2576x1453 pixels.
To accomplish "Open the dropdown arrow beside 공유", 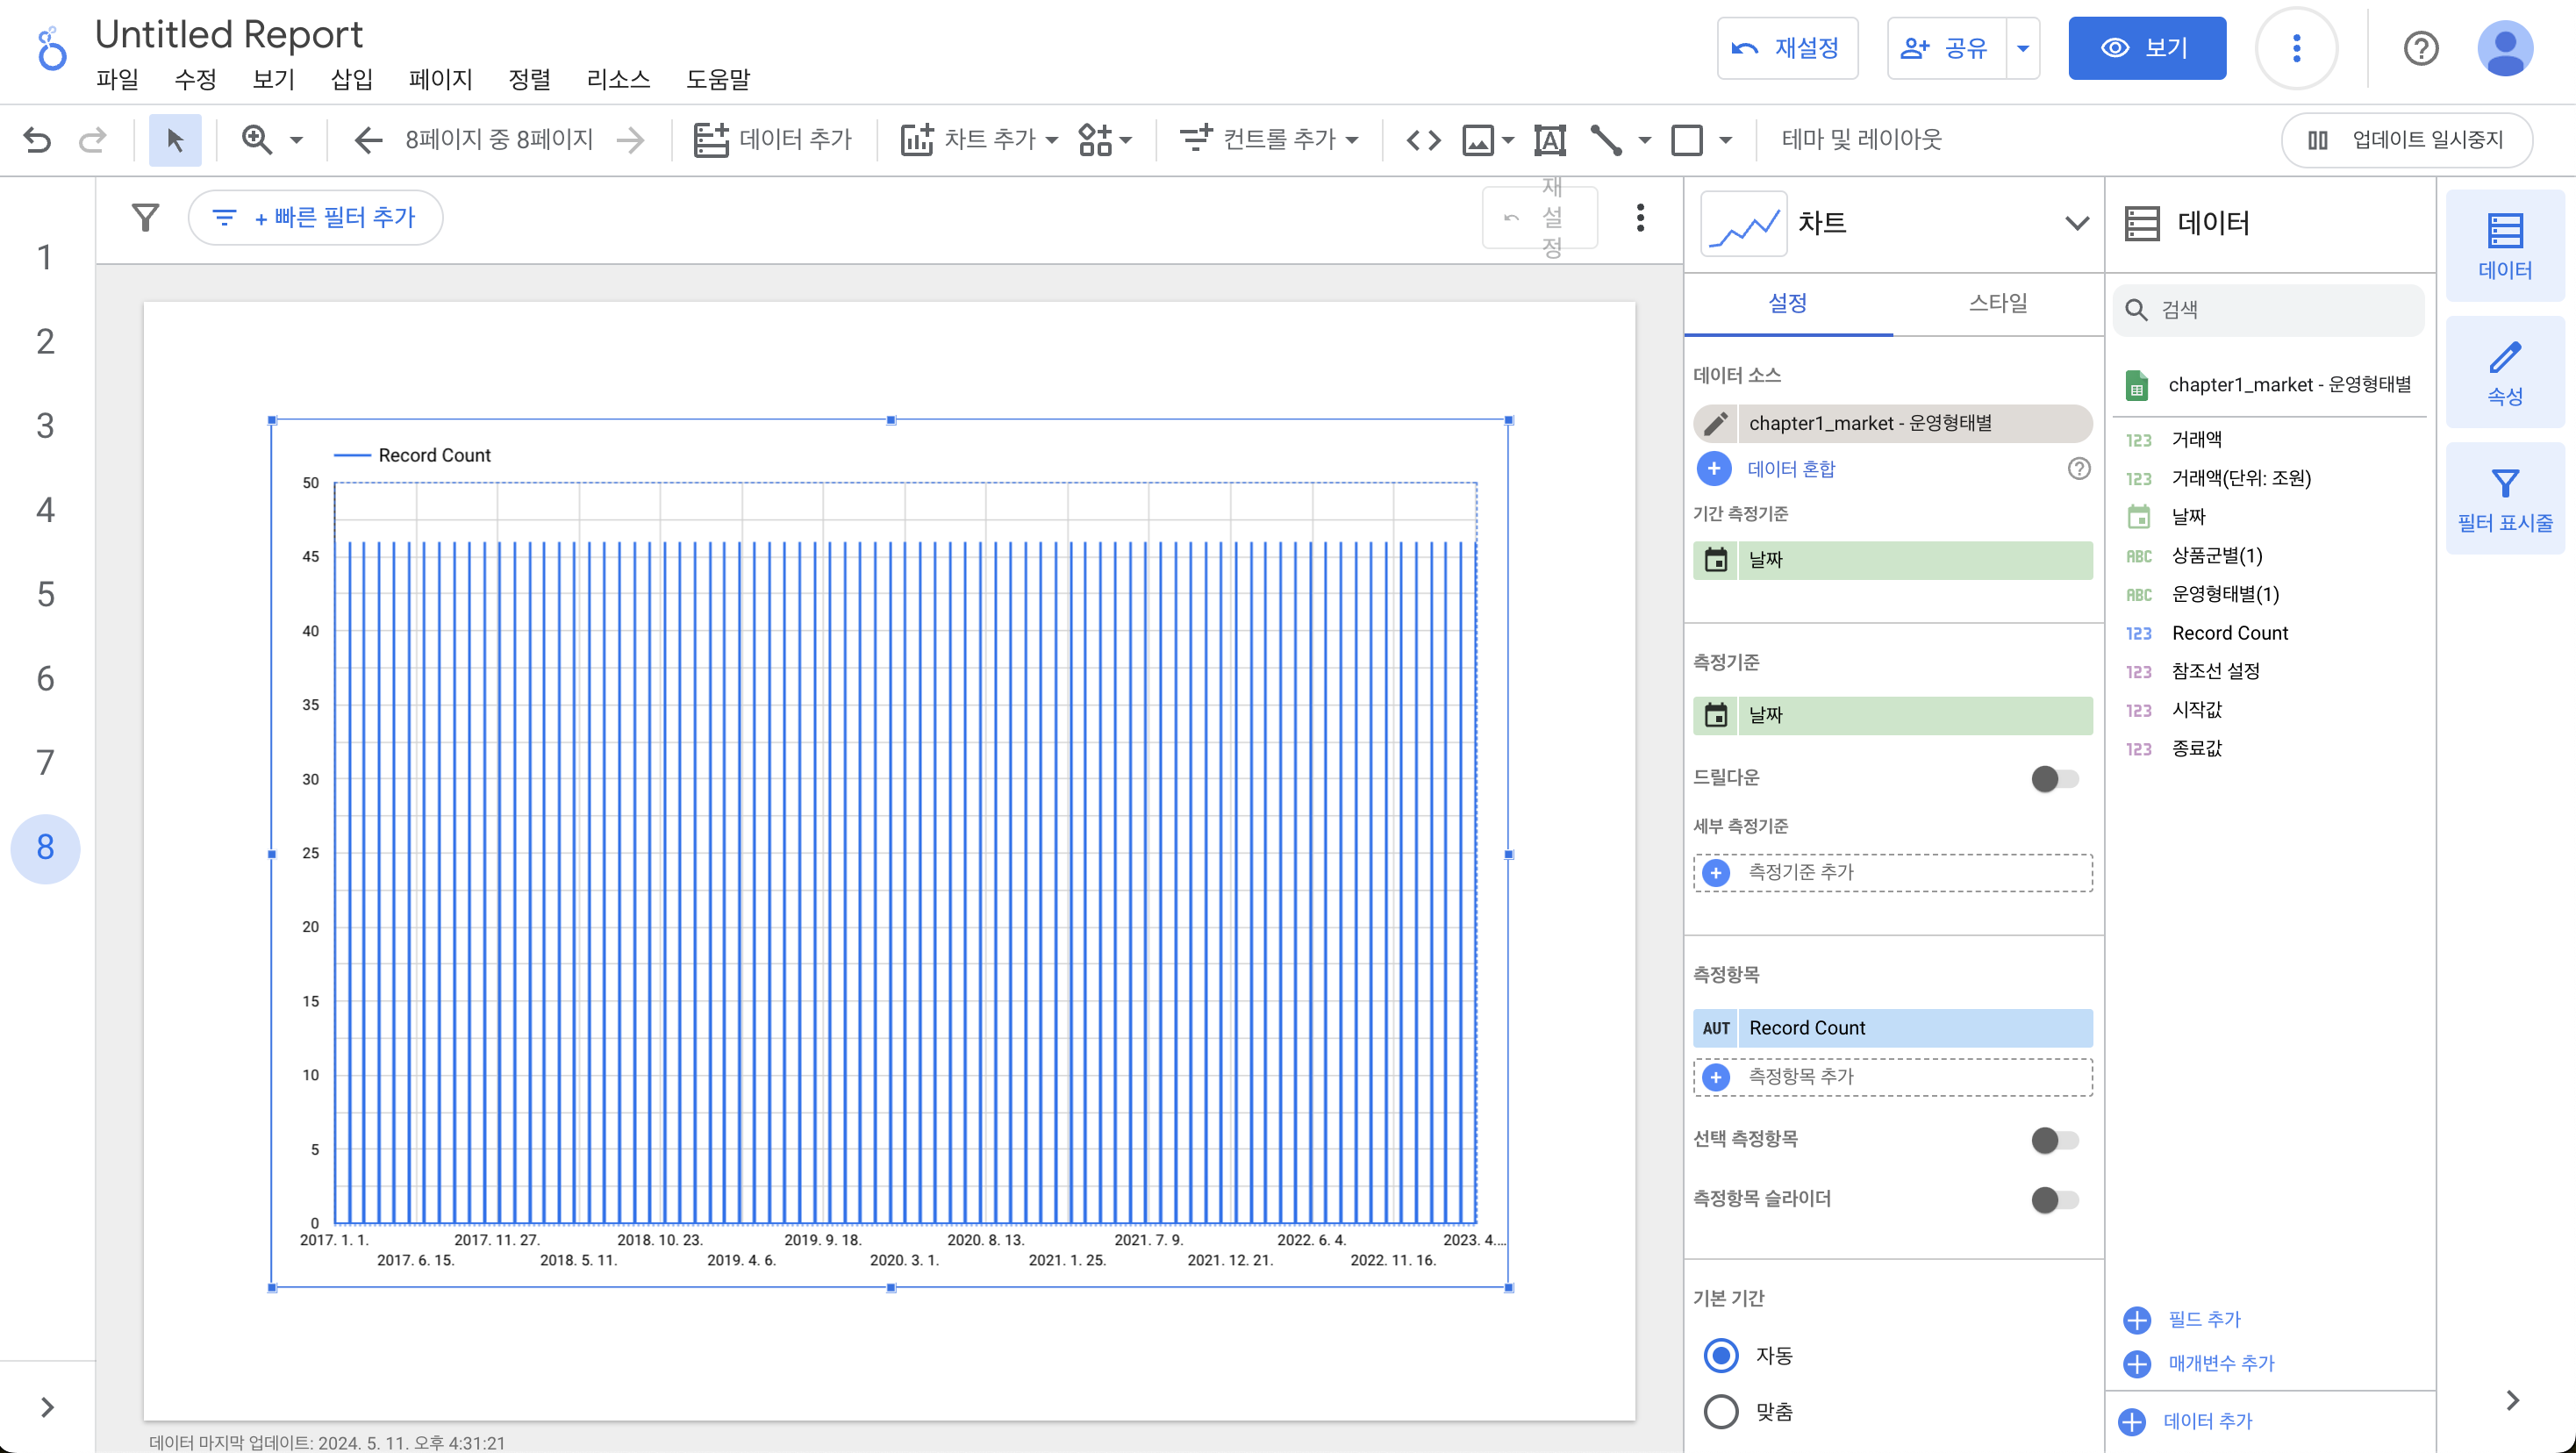I will [x=2022, y=48].
